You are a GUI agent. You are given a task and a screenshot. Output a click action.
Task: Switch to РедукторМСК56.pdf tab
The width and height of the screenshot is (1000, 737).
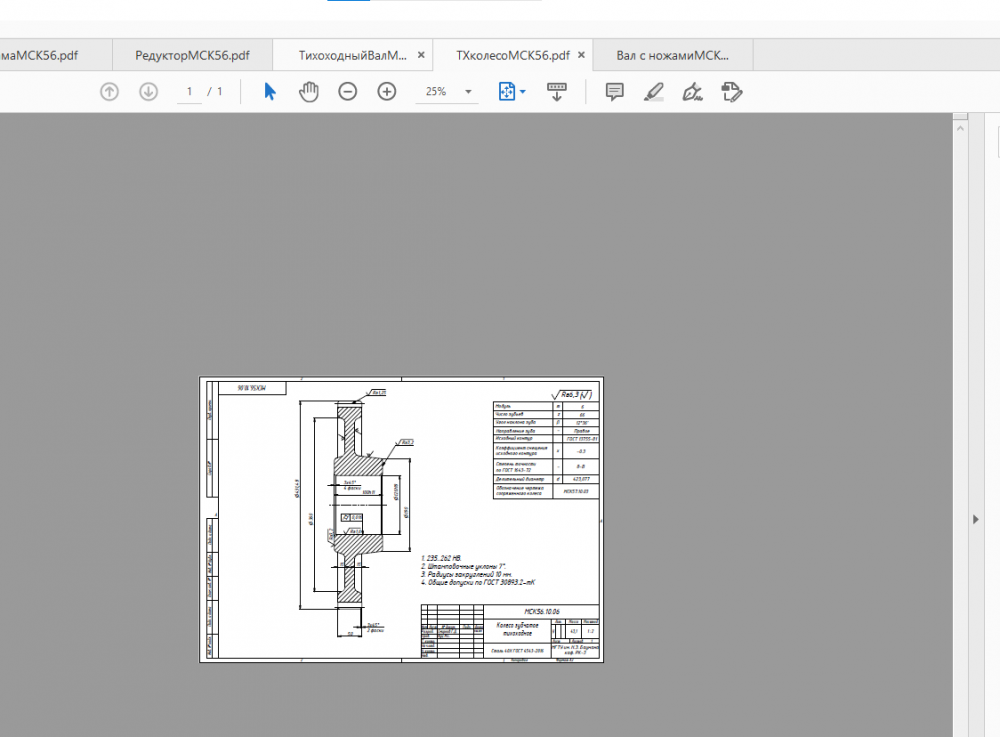pyautogui.click(x=192, y=55)
